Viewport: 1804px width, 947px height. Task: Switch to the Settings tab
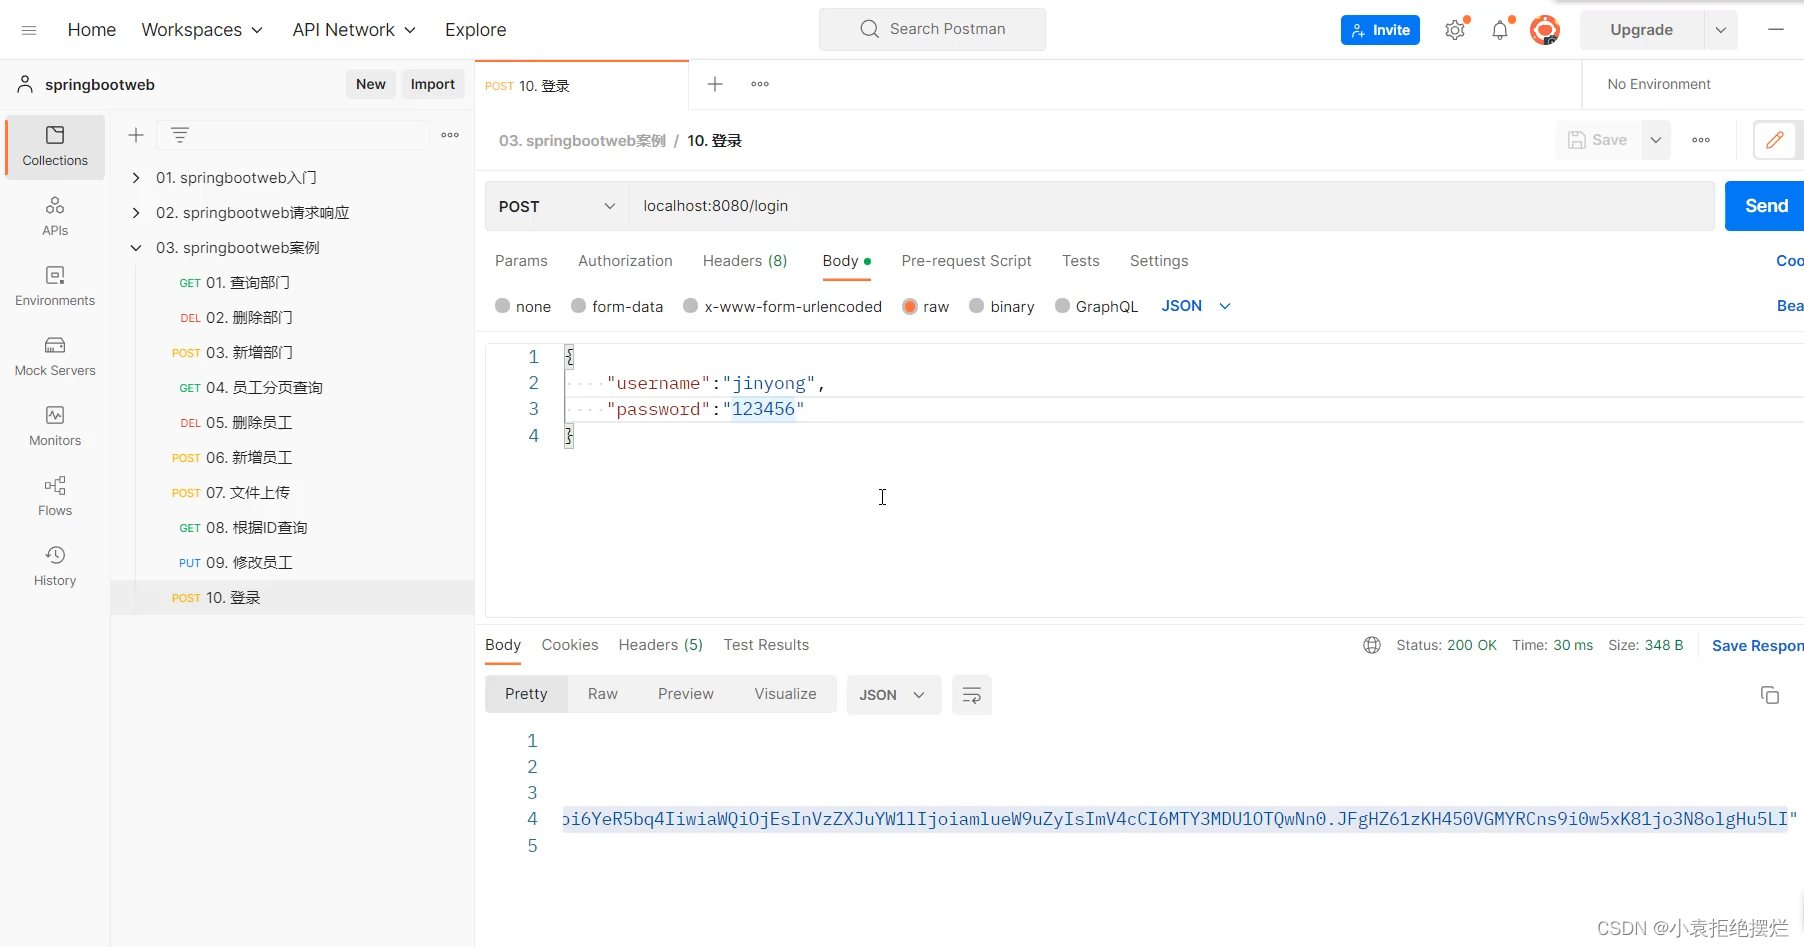[x=1159, y=261]
